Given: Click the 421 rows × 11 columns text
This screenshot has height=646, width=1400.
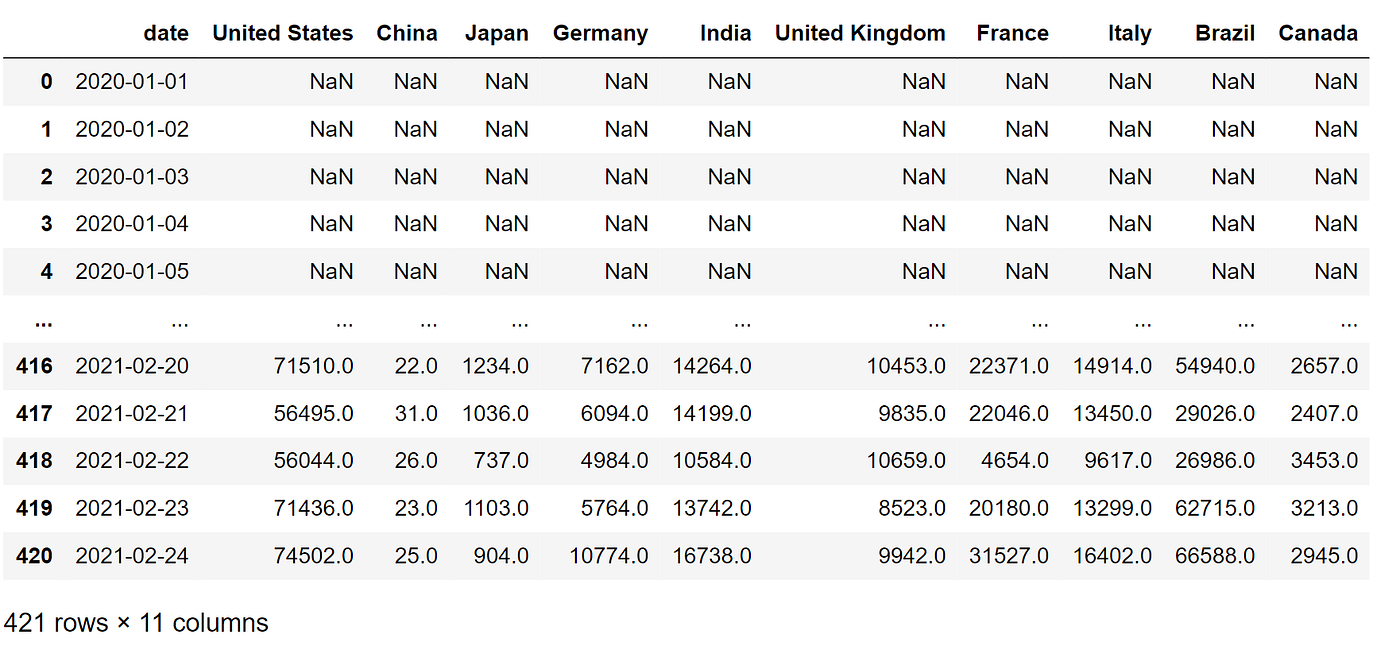Looking at the screenshot, I should [134, 622].
